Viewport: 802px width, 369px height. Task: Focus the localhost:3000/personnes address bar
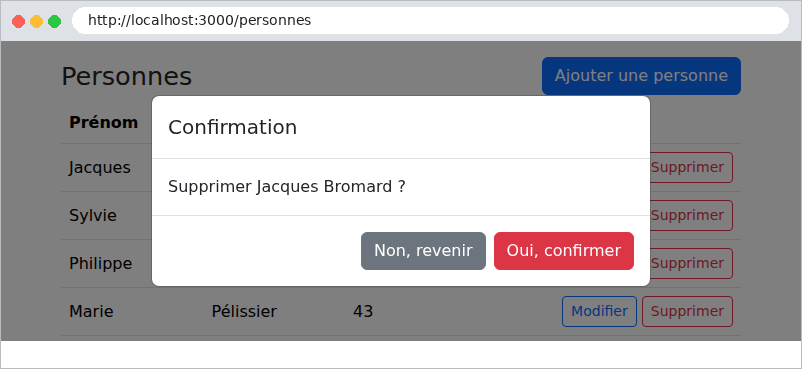click(431, 20)
